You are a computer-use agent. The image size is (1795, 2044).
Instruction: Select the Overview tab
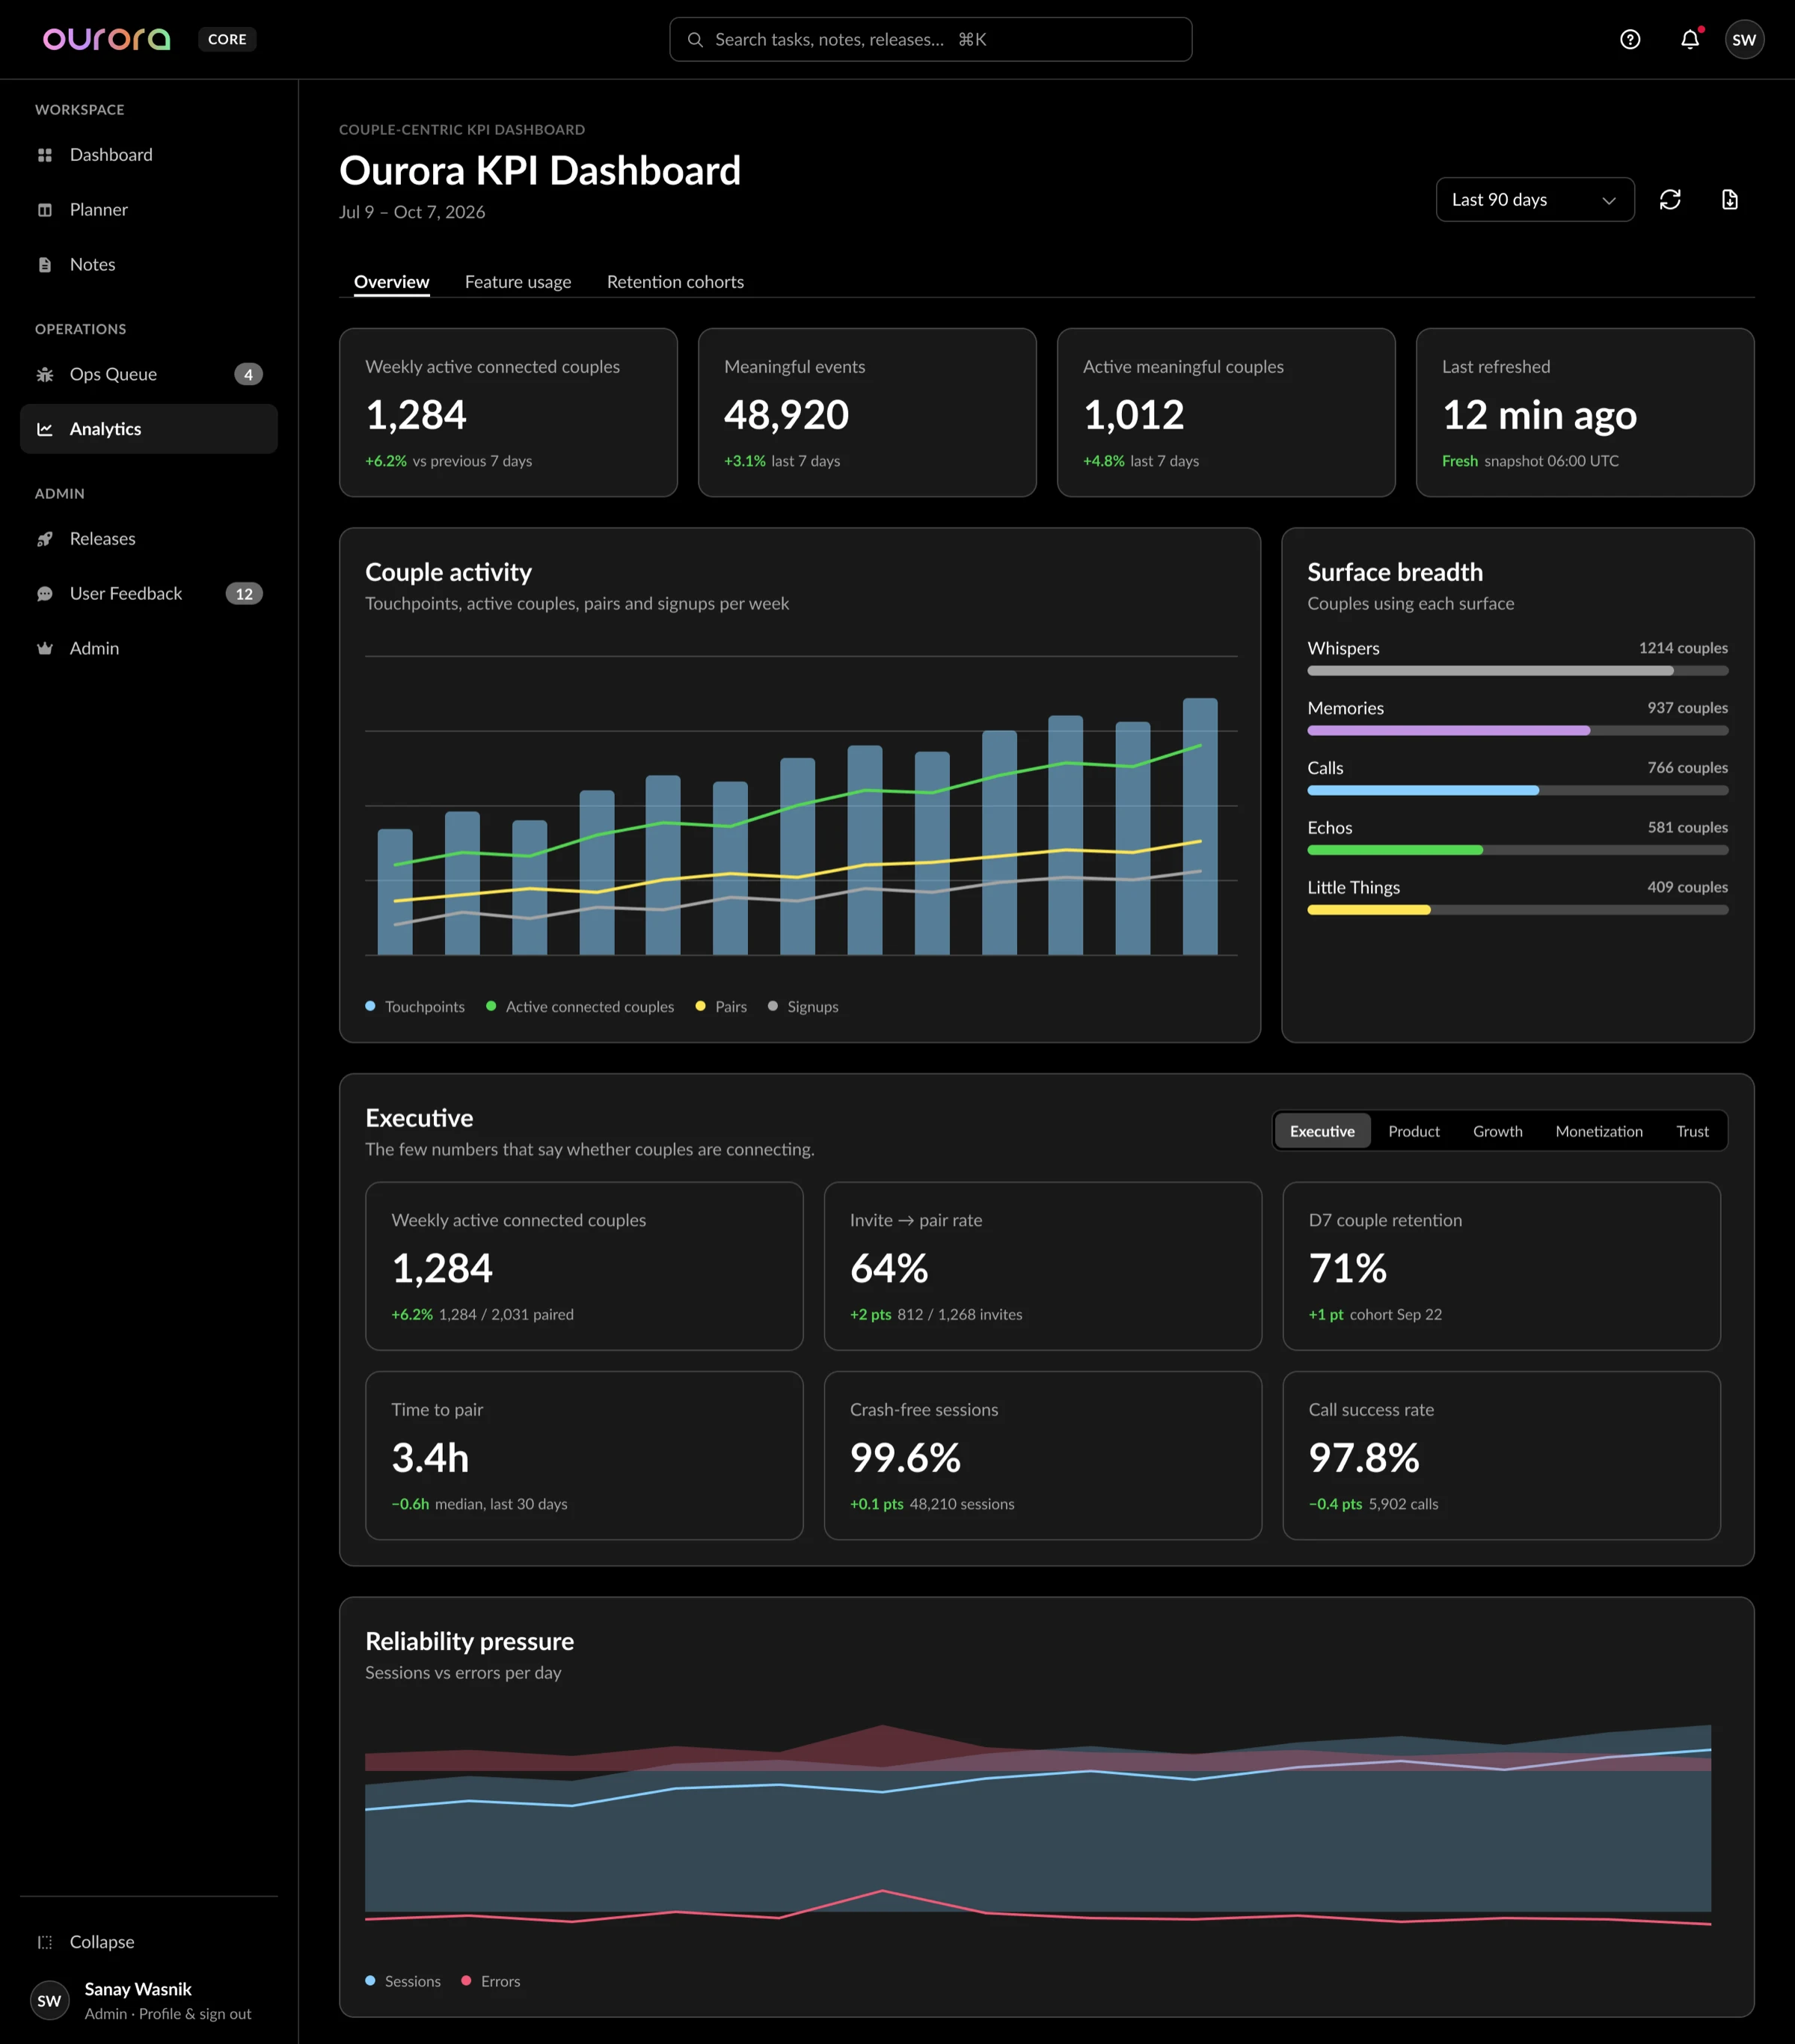391,282
